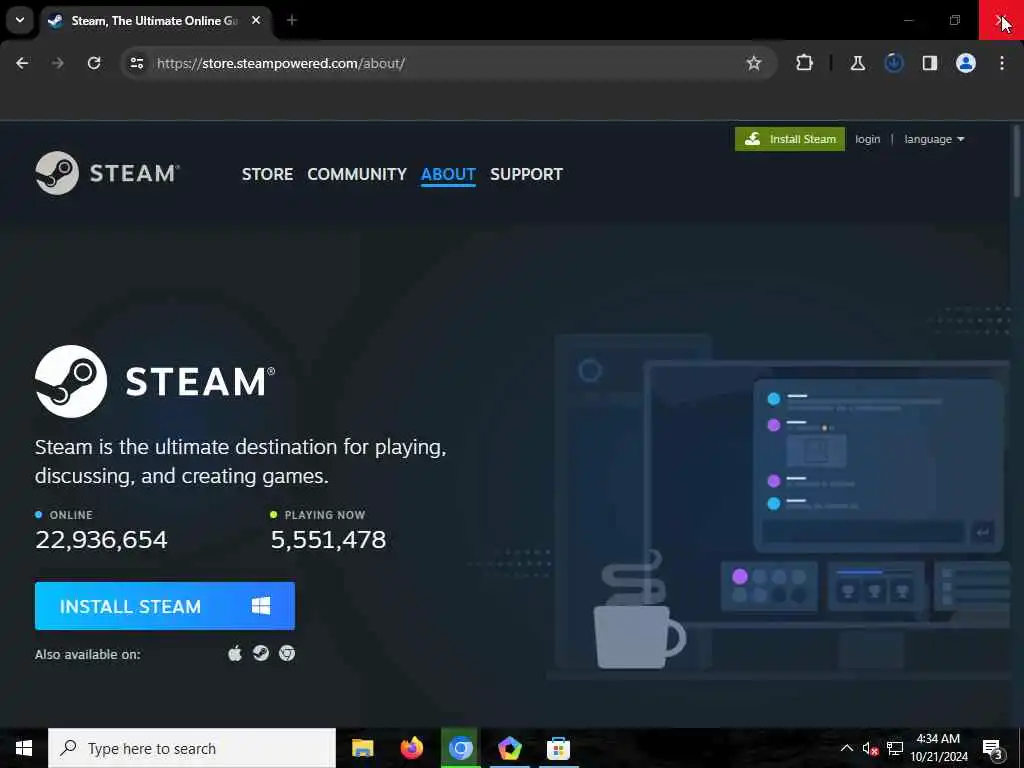This screenshot has width=1024, height=768.
Task: Open the SteamOS download icon
Action: (261, 654)
